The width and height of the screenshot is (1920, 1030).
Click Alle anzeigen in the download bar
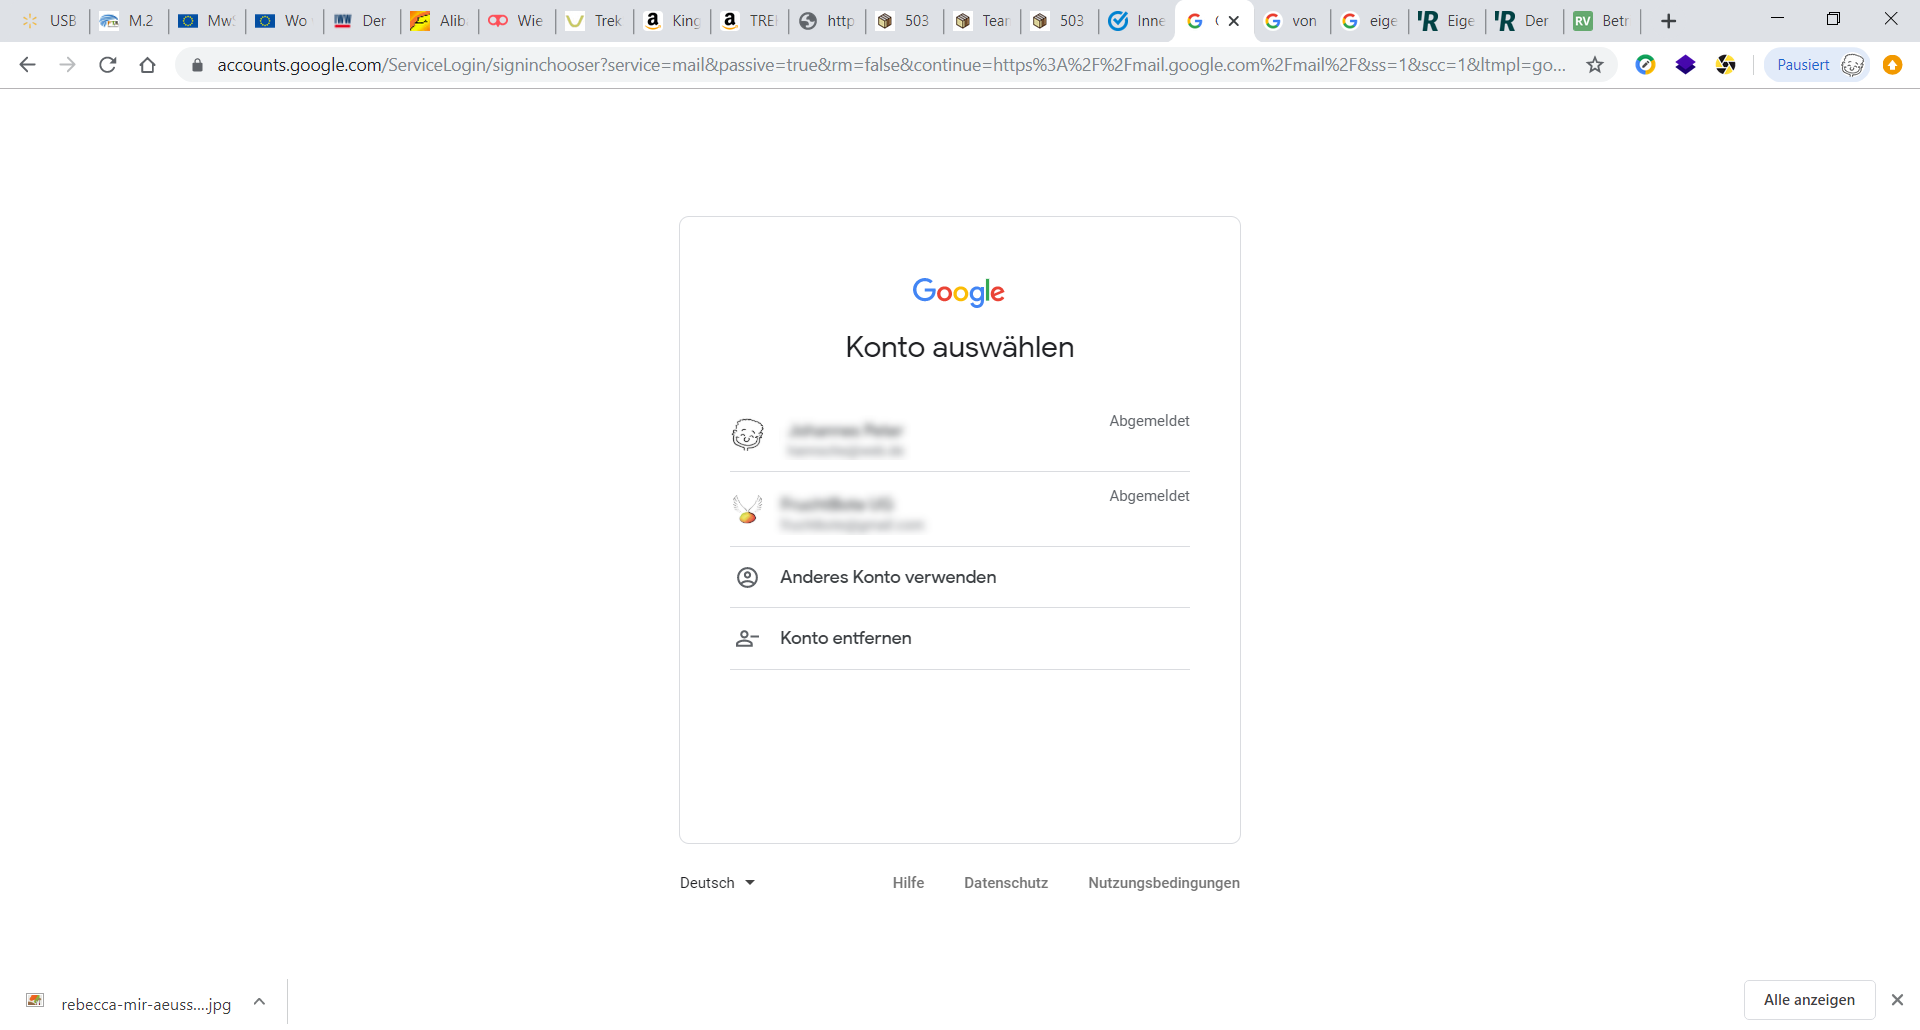pyautogui.click(x=1808, y=999)
